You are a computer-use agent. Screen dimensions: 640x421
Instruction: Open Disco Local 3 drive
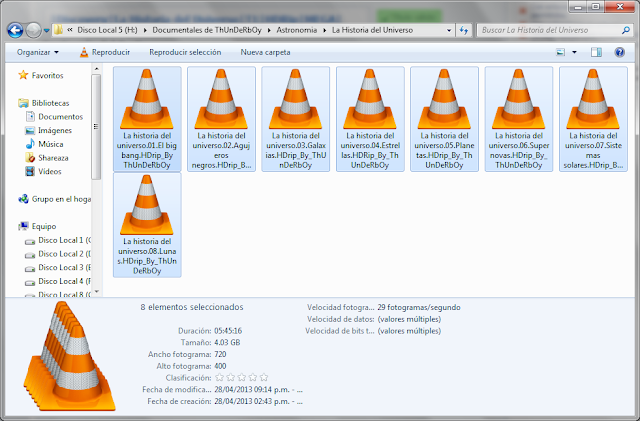click(58, 267)
